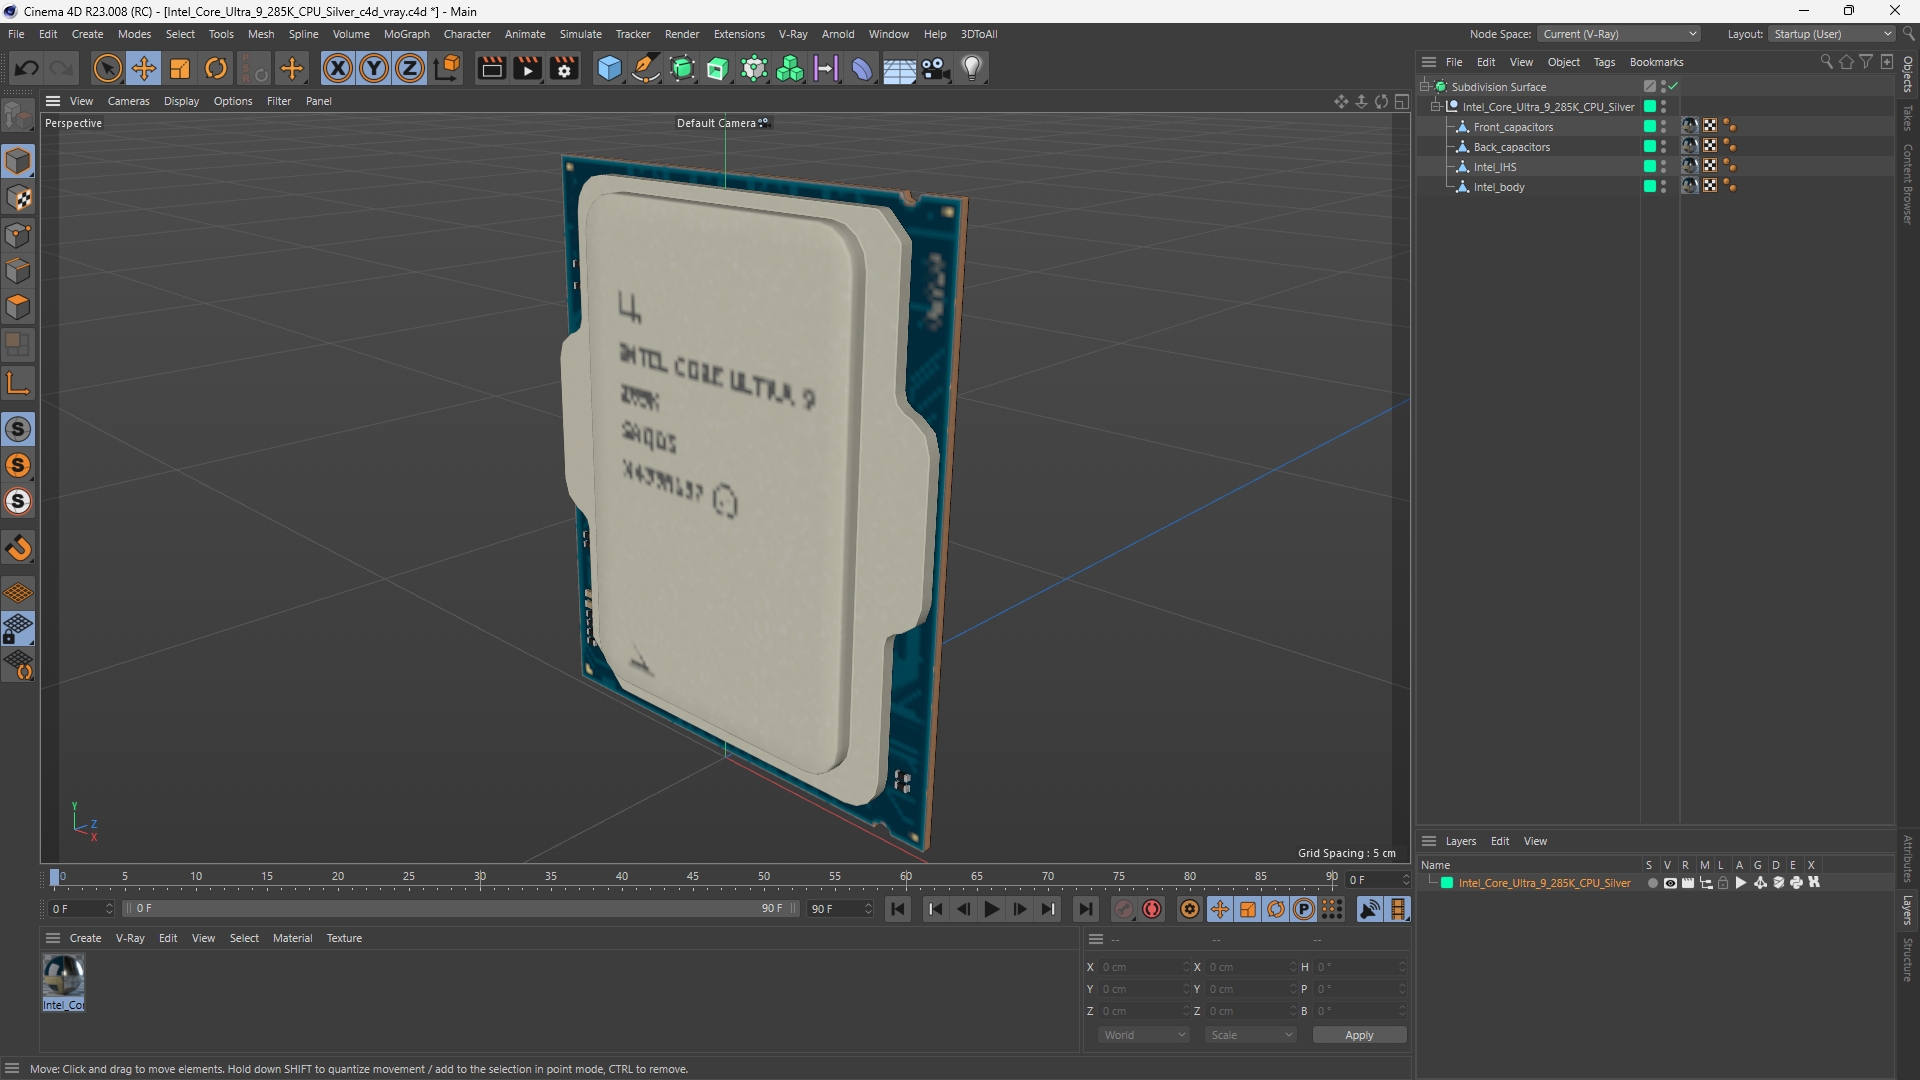Toggle Subdivision Surface enable checkmark

(1673, 87)
